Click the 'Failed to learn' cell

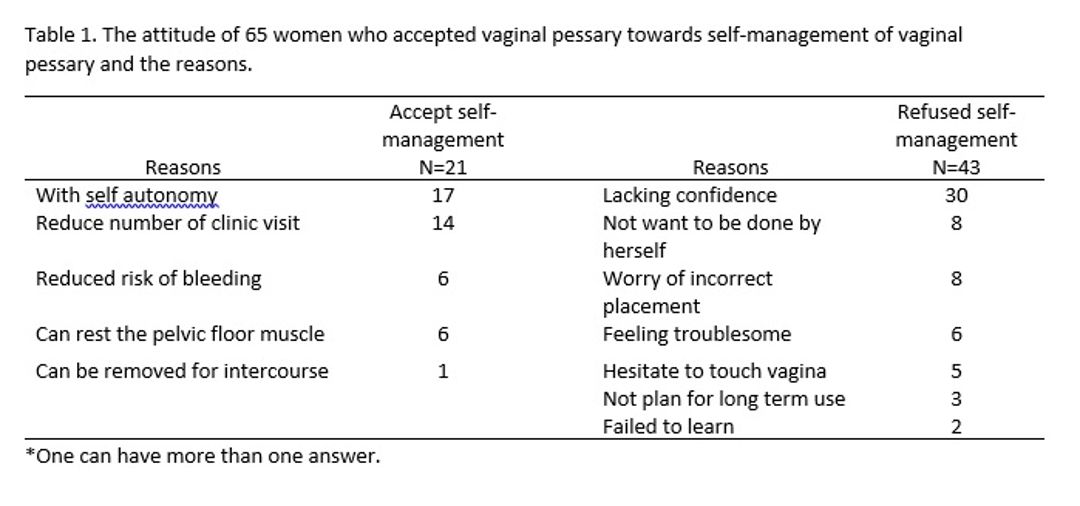click(668, 427)
